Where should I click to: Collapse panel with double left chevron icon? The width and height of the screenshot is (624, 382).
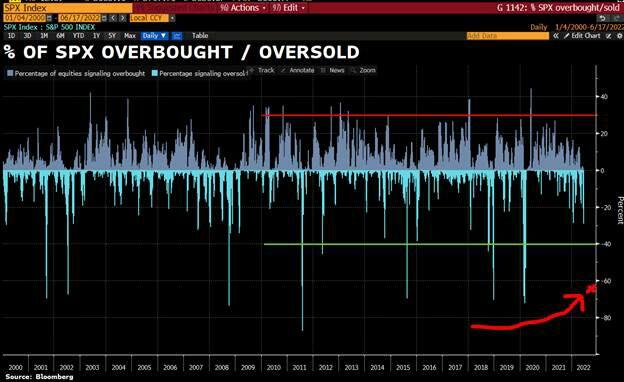click(x=556, y=36)
